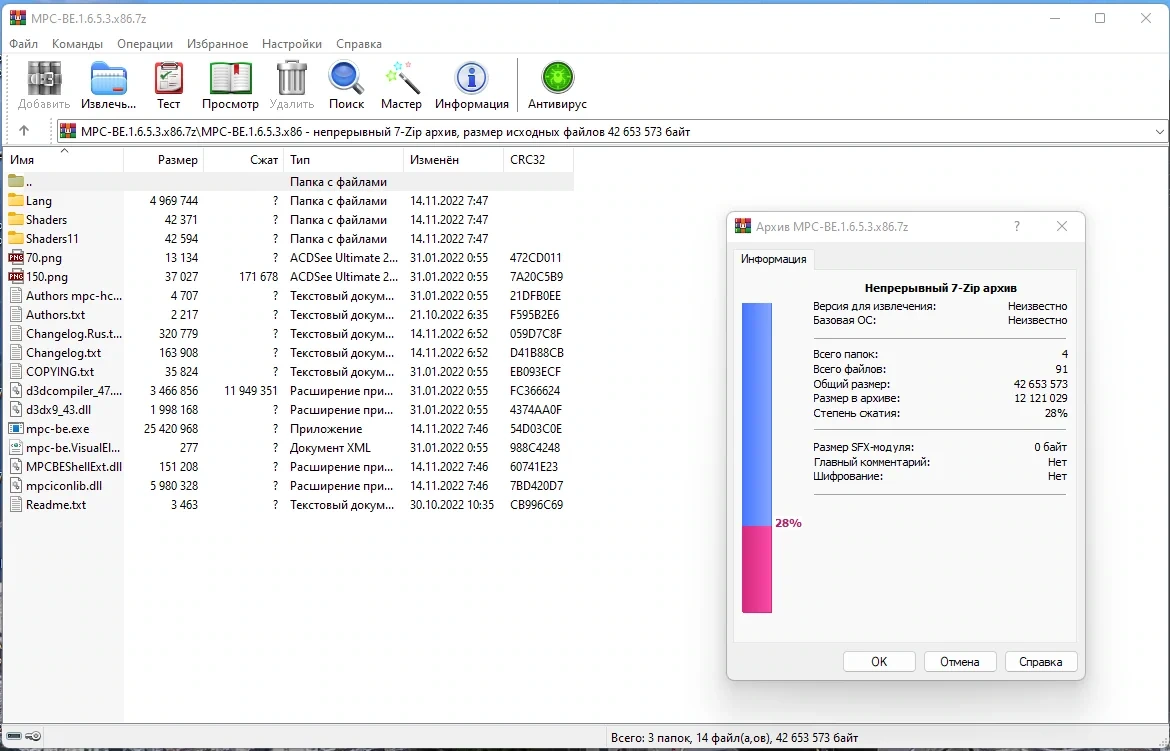This screenshot has height=751, width=1170.
Task: Select the Shaders11 folder icon
Action: (16, 238)
